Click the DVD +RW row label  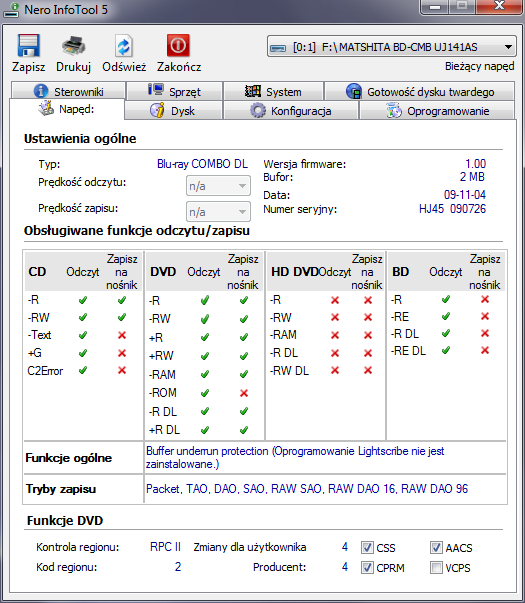pos(161,356)
